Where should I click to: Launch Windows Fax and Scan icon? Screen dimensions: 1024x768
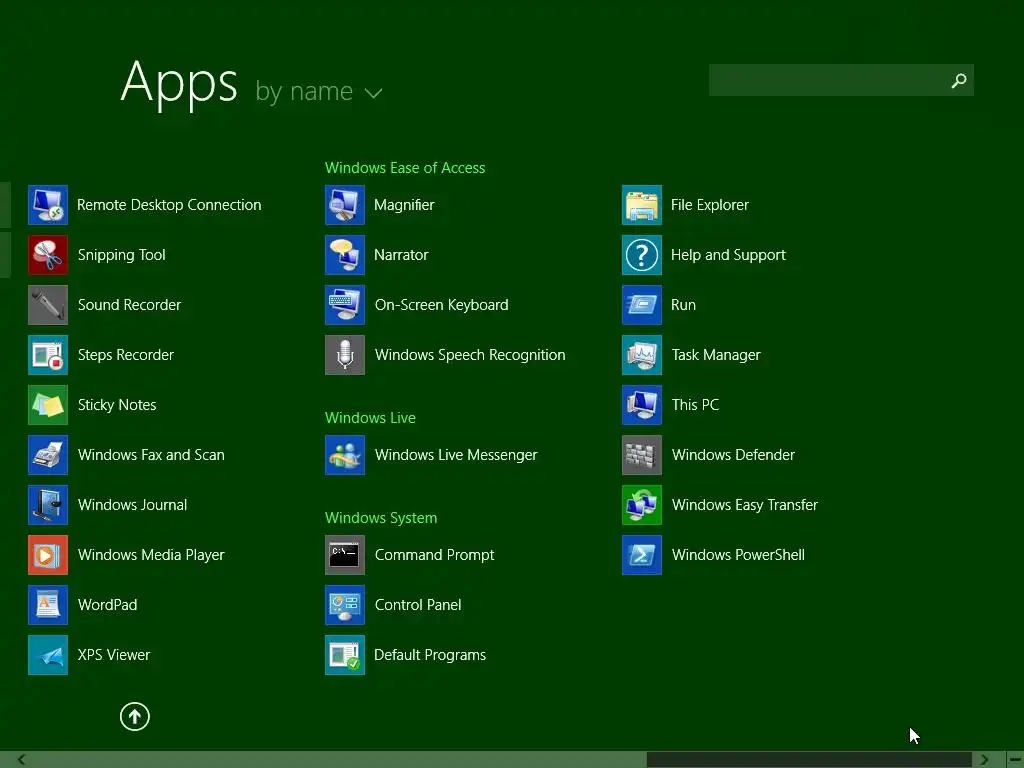point(48,455)
